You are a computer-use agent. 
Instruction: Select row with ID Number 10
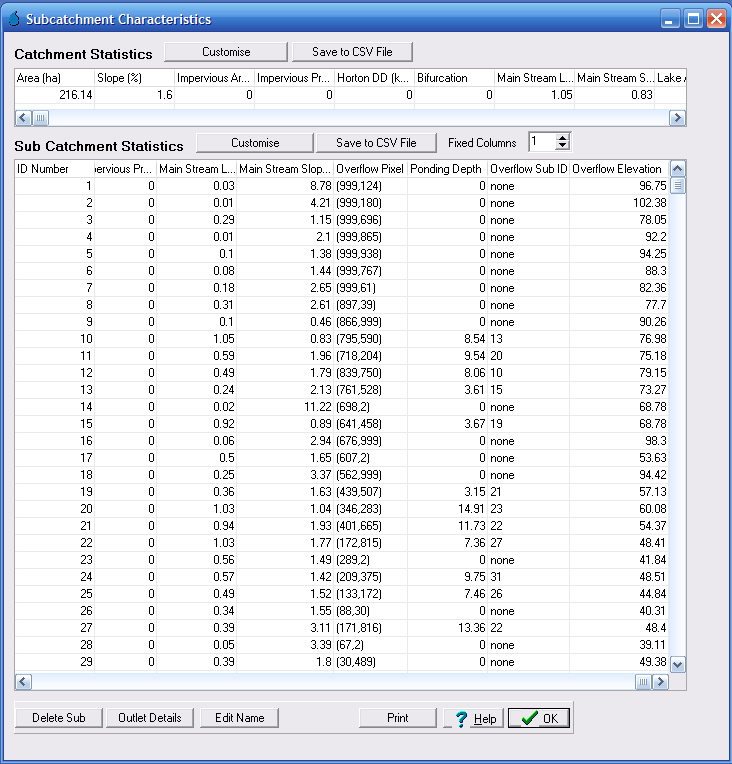pos(55,339)
